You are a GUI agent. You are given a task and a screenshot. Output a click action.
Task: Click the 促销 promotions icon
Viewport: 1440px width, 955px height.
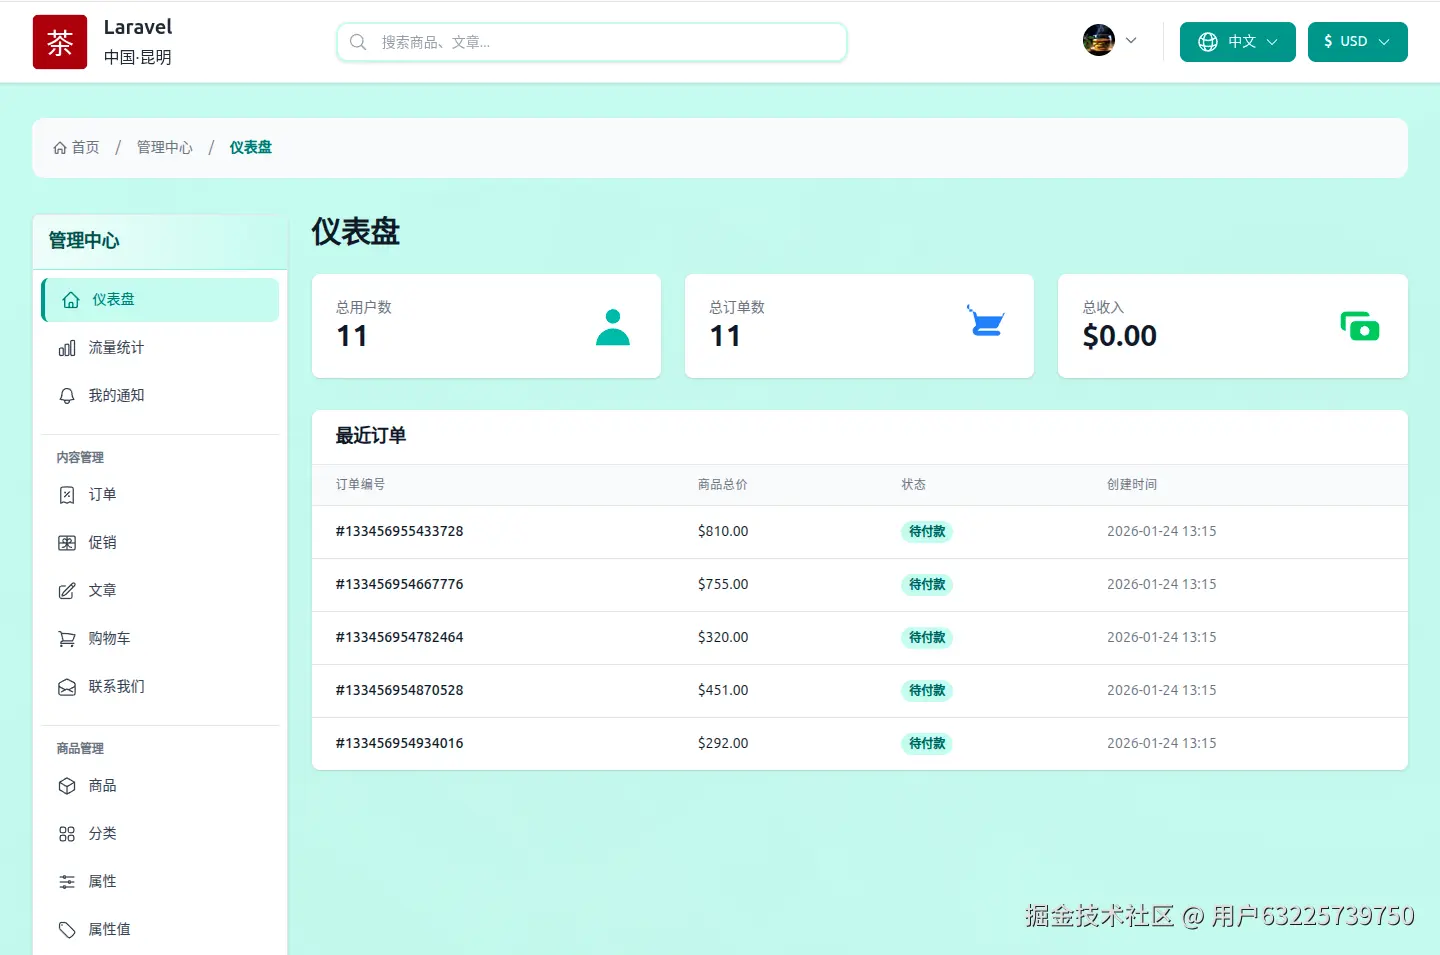coord(66,542)
